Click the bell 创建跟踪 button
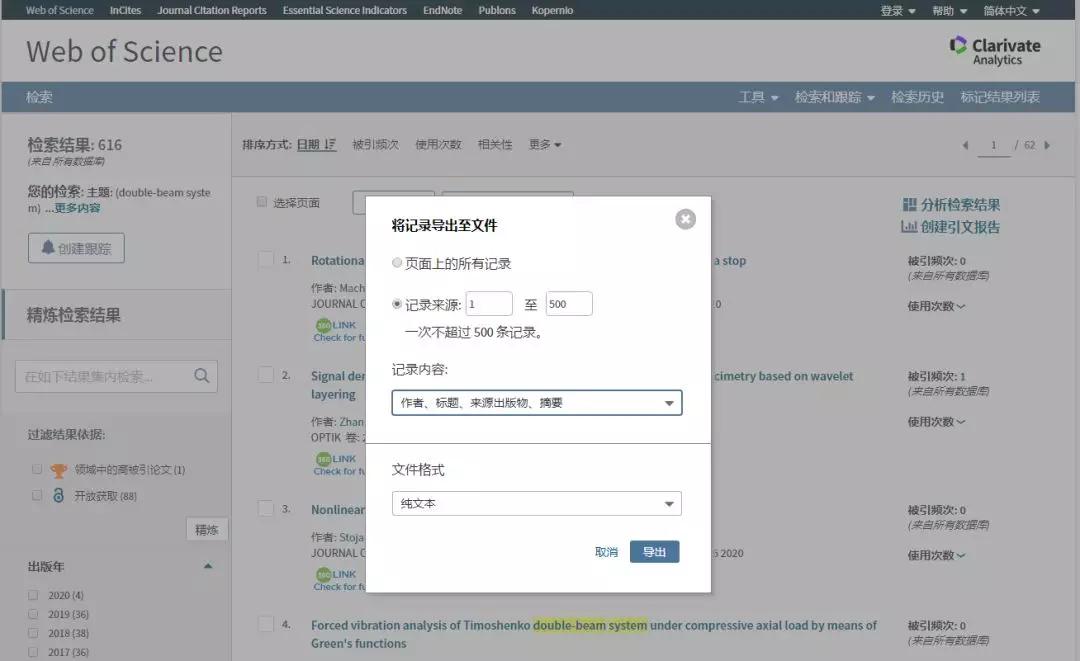Viewport: 1080px width, 661px height. pyautogui.click(x=76, y=248)
